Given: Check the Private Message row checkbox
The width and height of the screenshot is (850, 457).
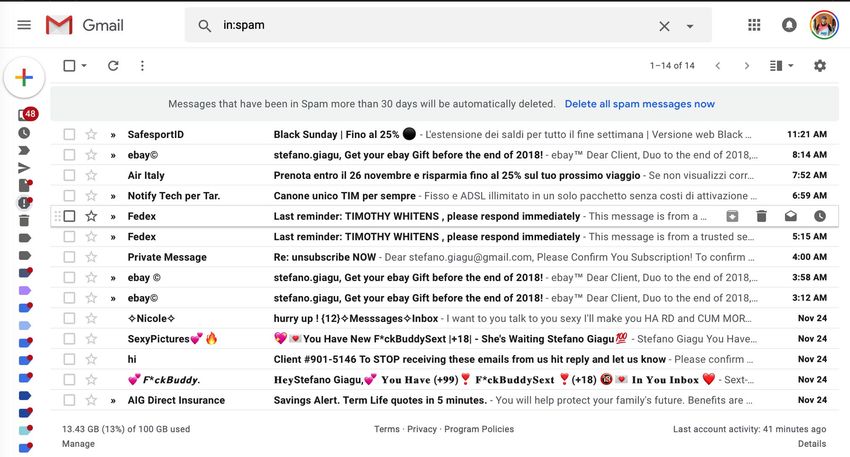Looking at the screenshot, I should 69,257.
